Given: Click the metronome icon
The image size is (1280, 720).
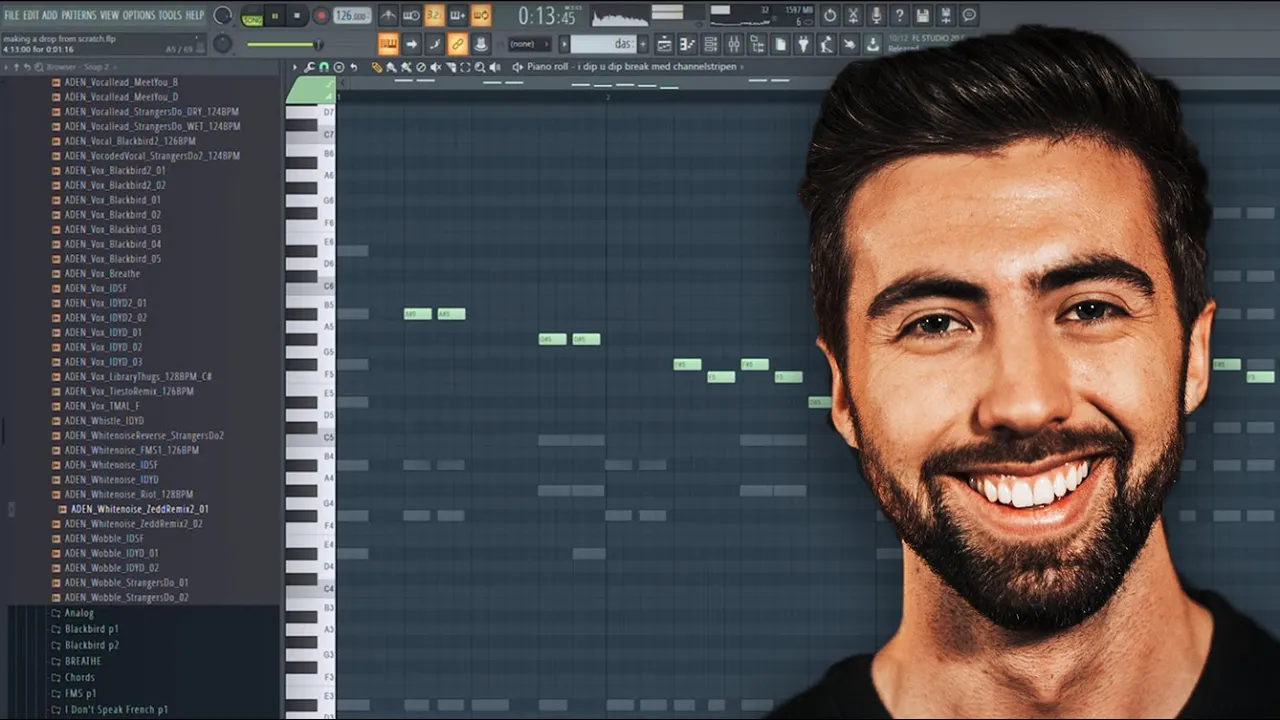Looking at the screenshot, I should pos(388,15).
